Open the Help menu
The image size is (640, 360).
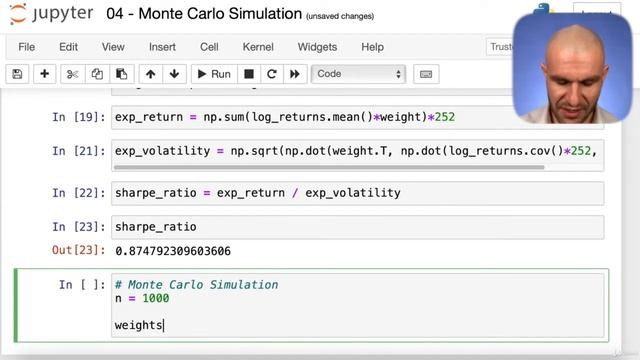click(x=372, y=47)
